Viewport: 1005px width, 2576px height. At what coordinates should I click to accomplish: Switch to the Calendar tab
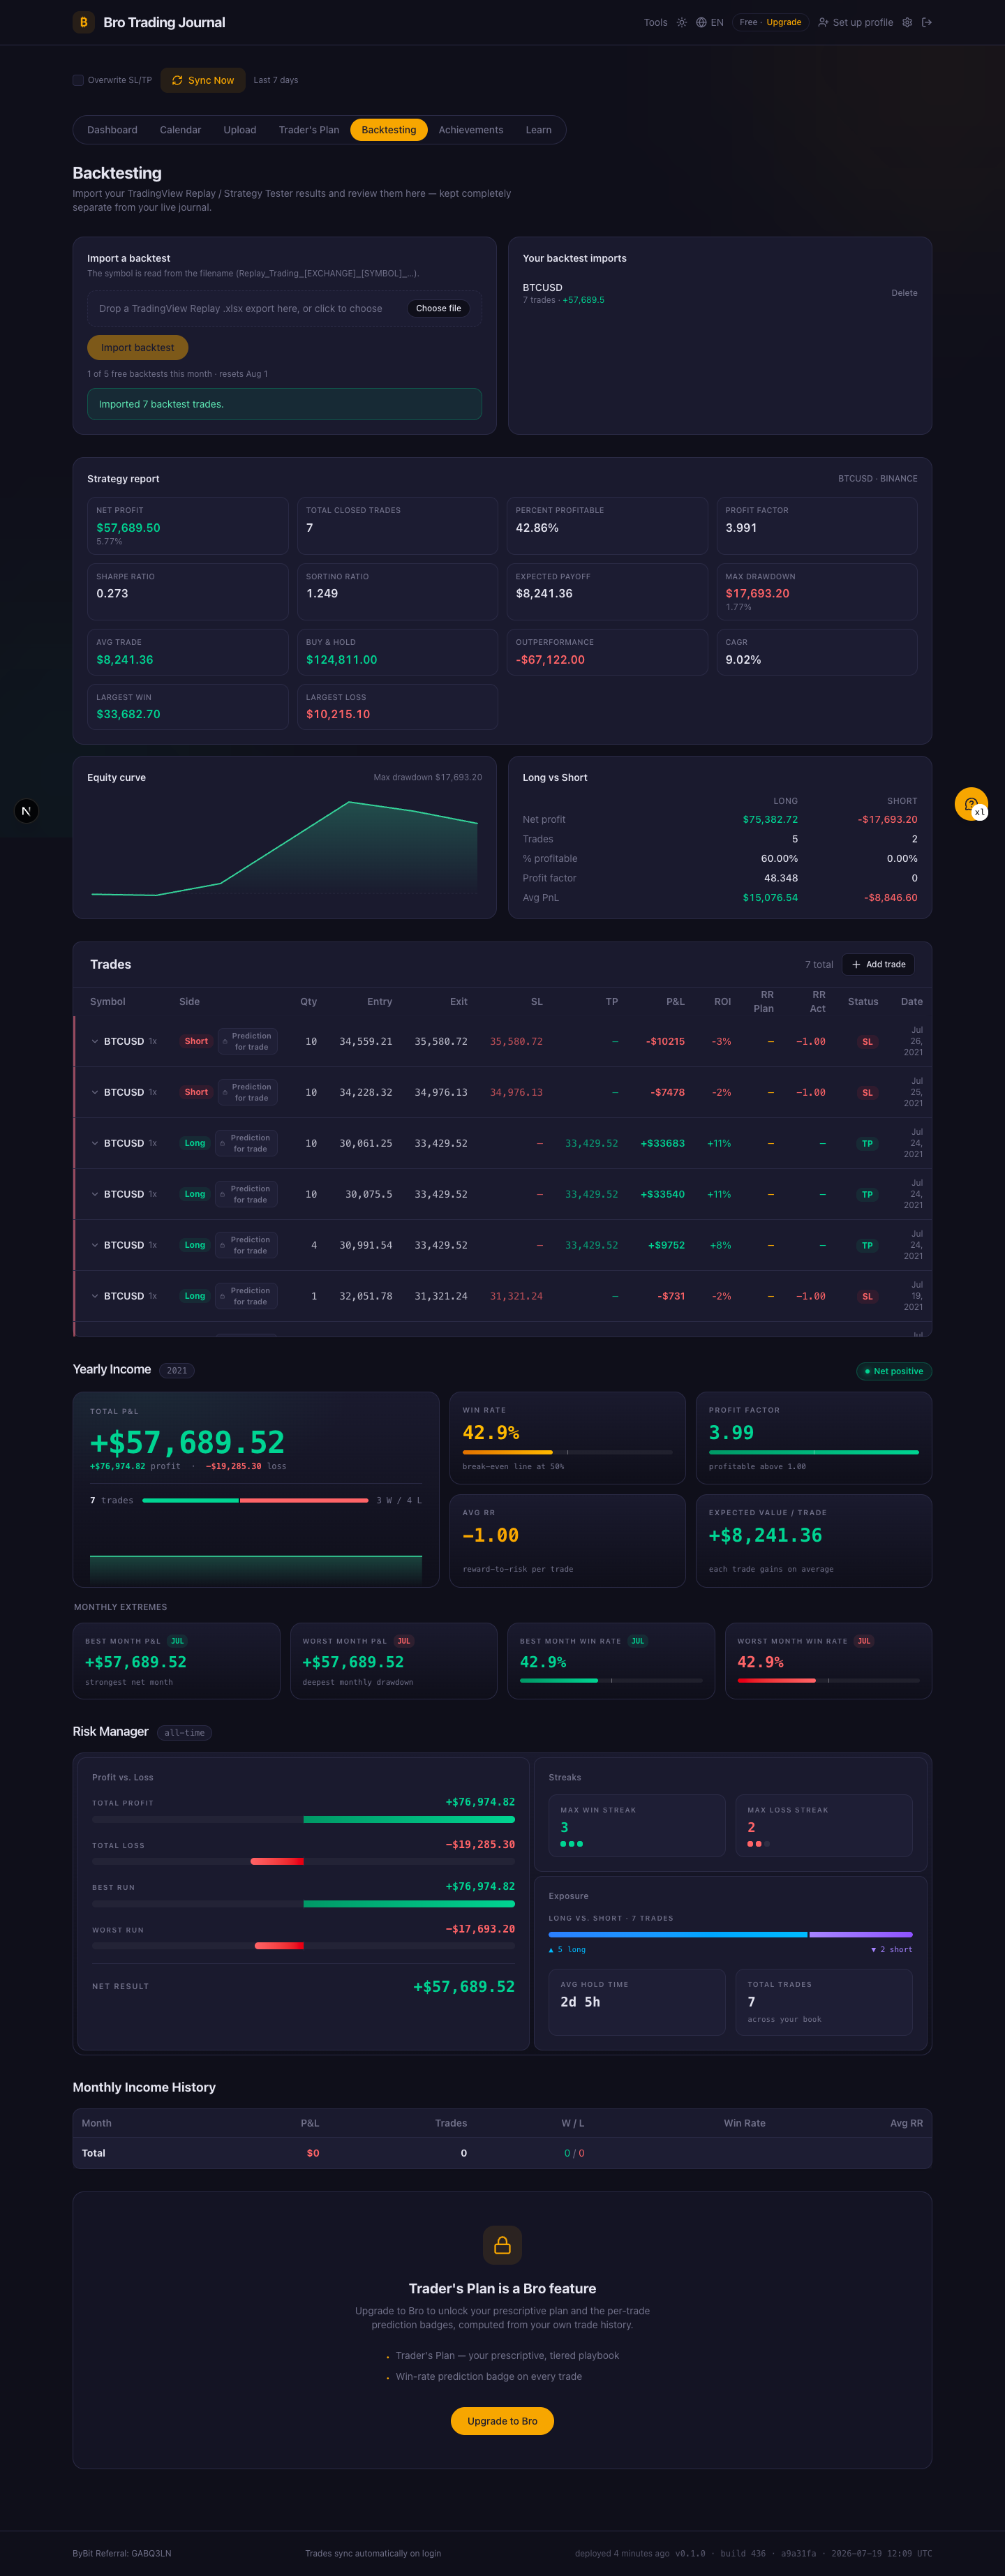[x=180, y=130]
